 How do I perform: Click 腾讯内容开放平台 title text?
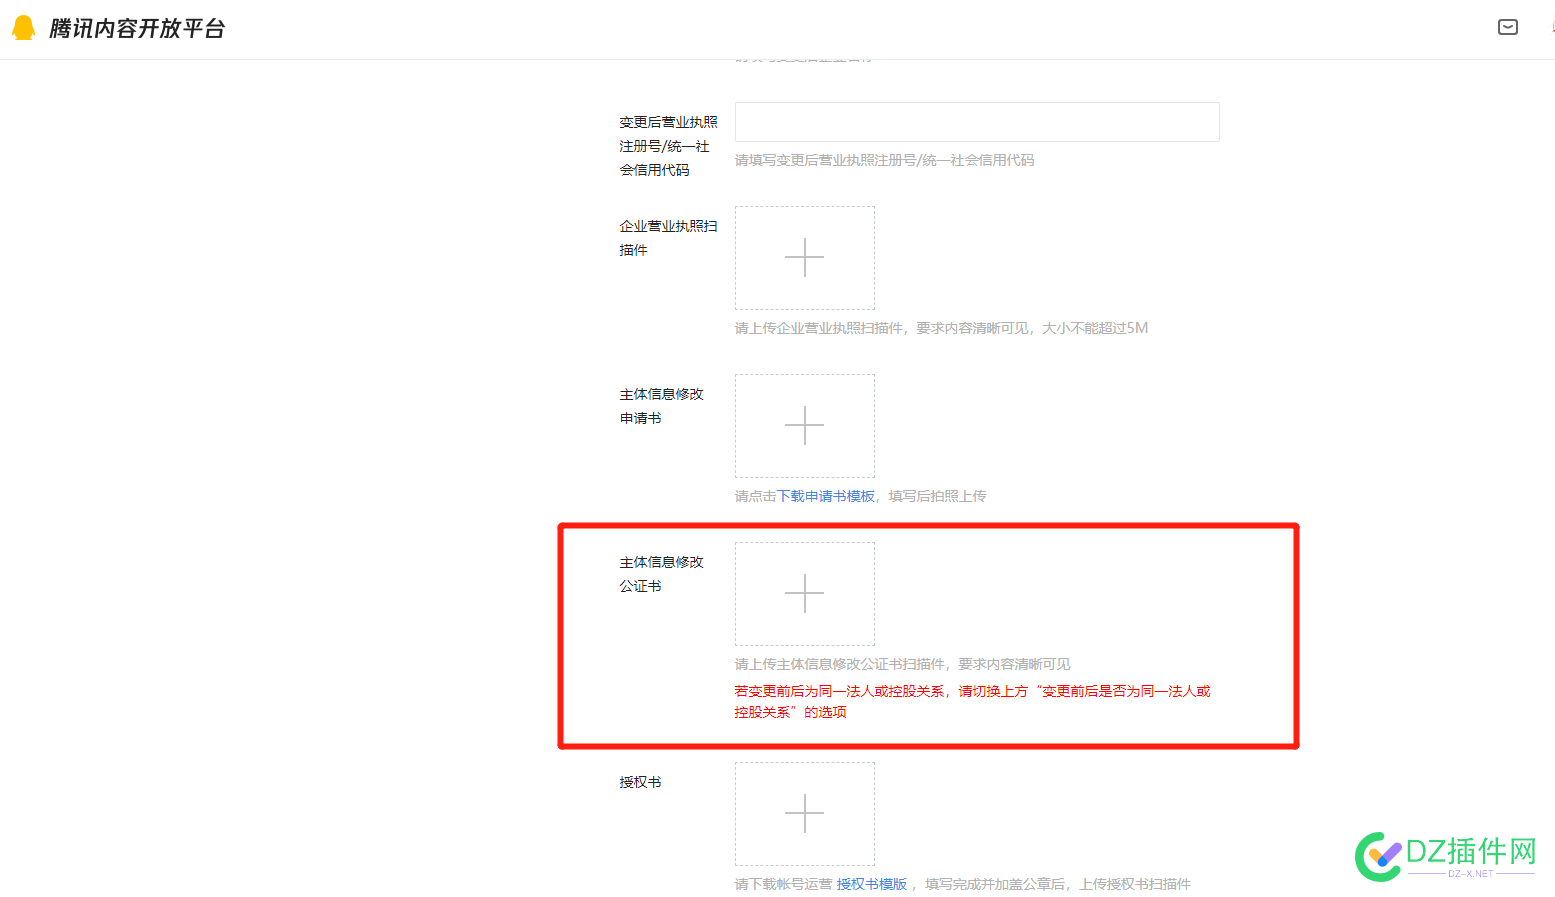coord(137,29)
